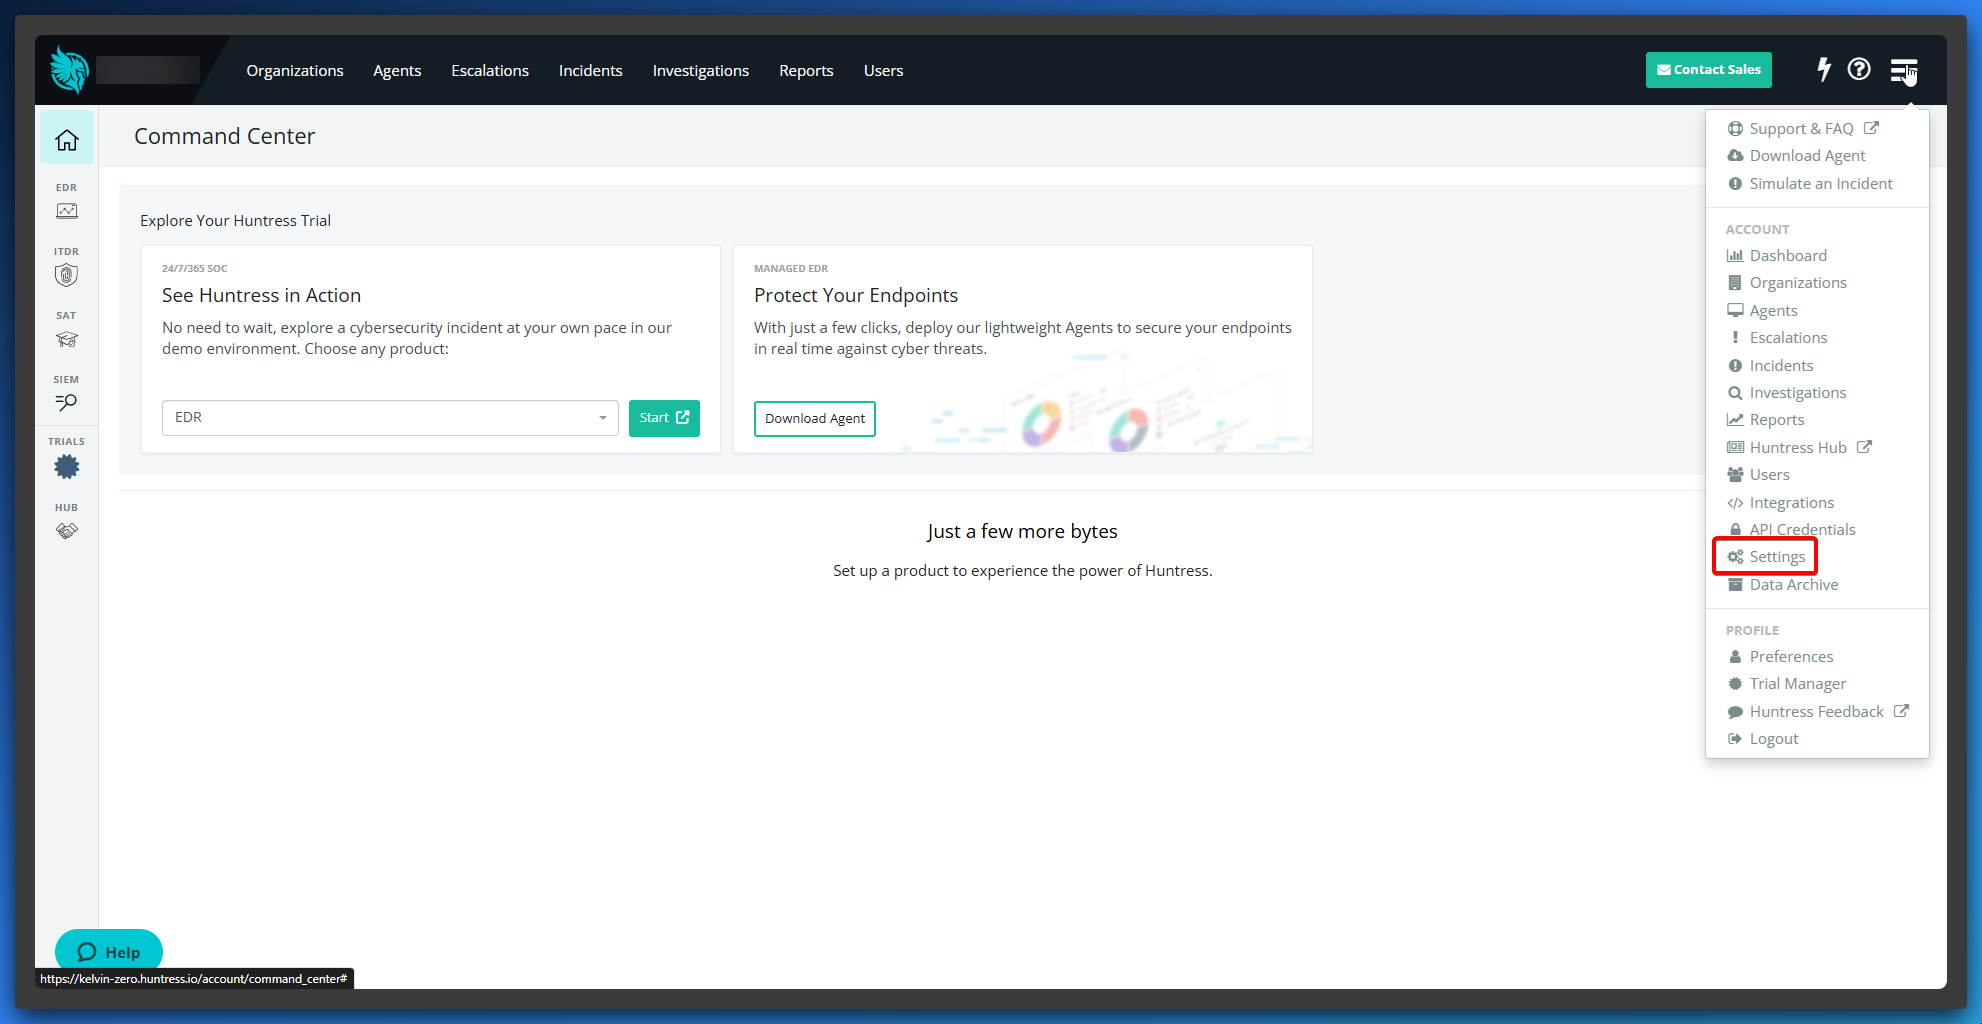
Task: Click the Protect Your Endpoints heading
Action: (856, 295)
